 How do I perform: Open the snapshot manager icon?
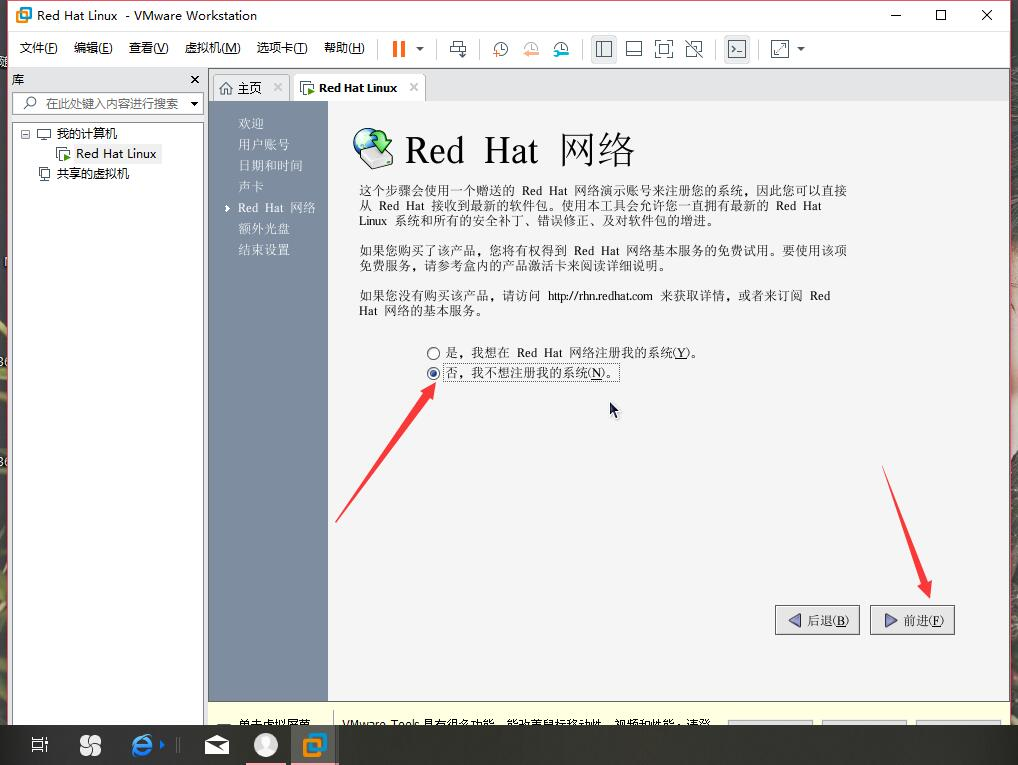click(x=561, y=49)
